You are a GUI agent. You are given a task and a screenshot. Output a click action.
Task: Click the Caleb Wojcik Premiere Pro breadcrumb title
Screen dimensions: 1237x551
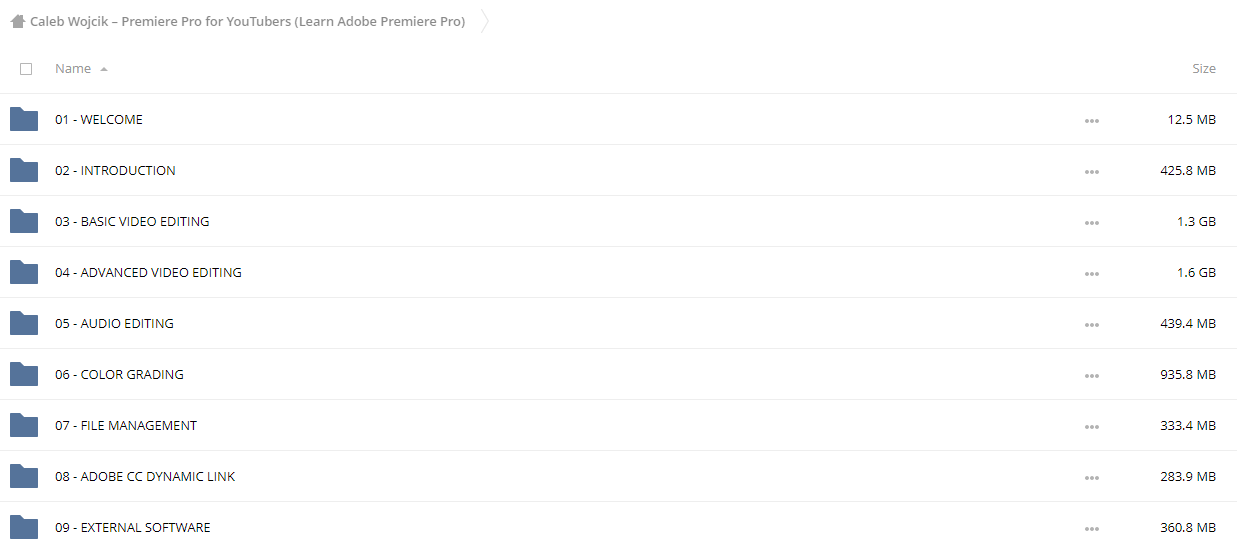click(247, 21)
